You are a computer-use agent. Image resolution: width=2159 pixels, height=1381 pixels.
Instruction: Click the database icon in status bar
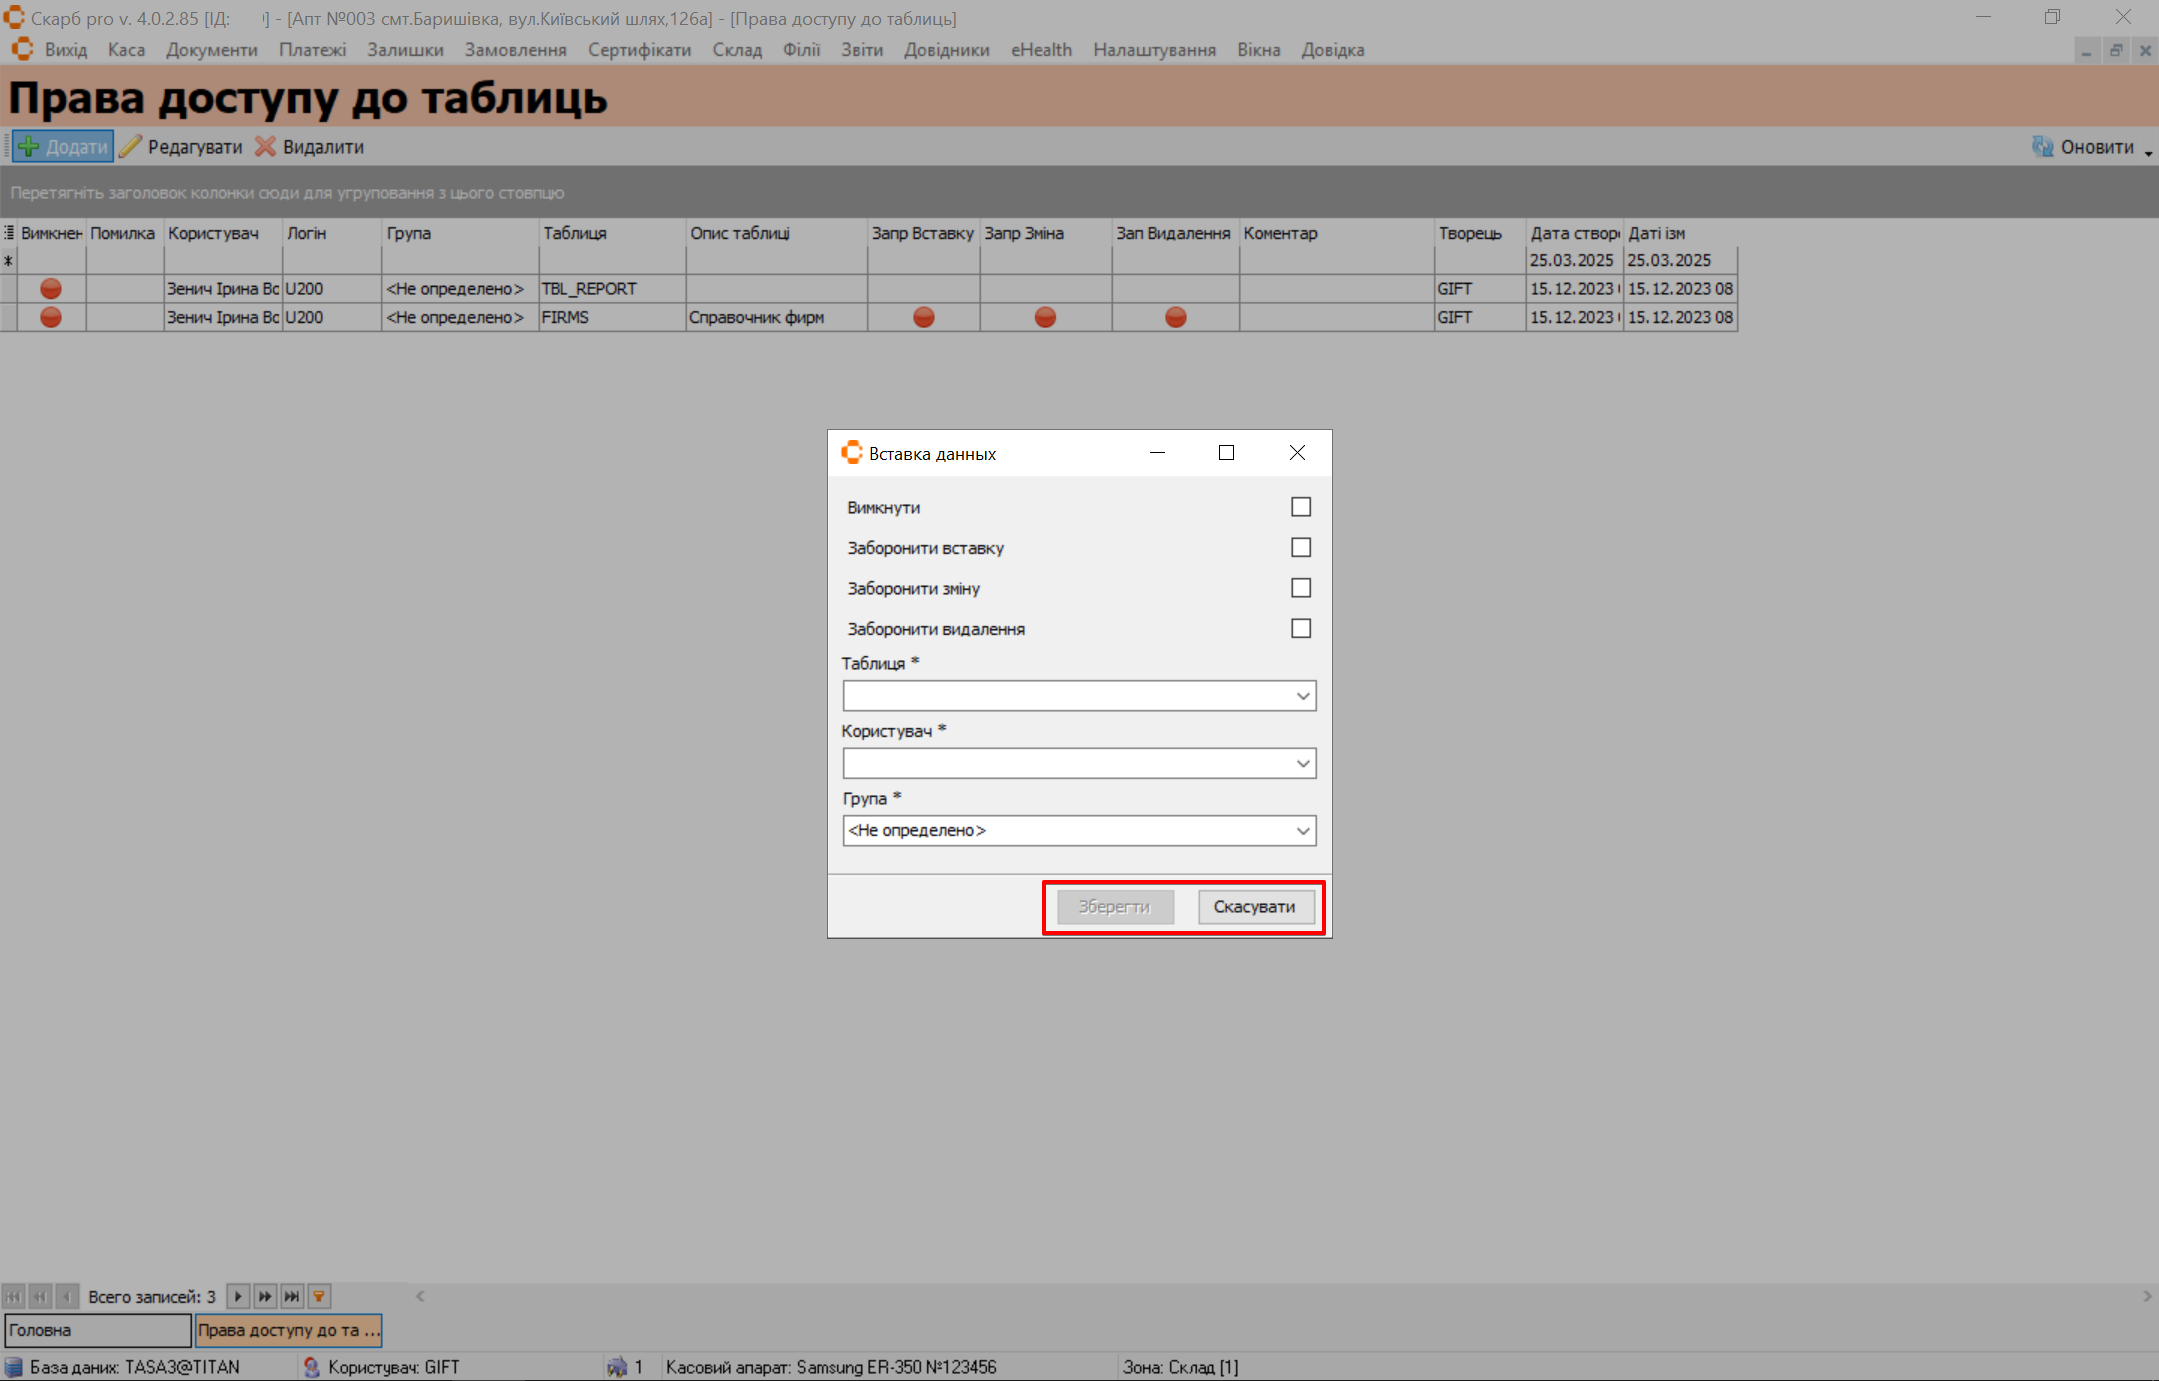coord(14,1367)
